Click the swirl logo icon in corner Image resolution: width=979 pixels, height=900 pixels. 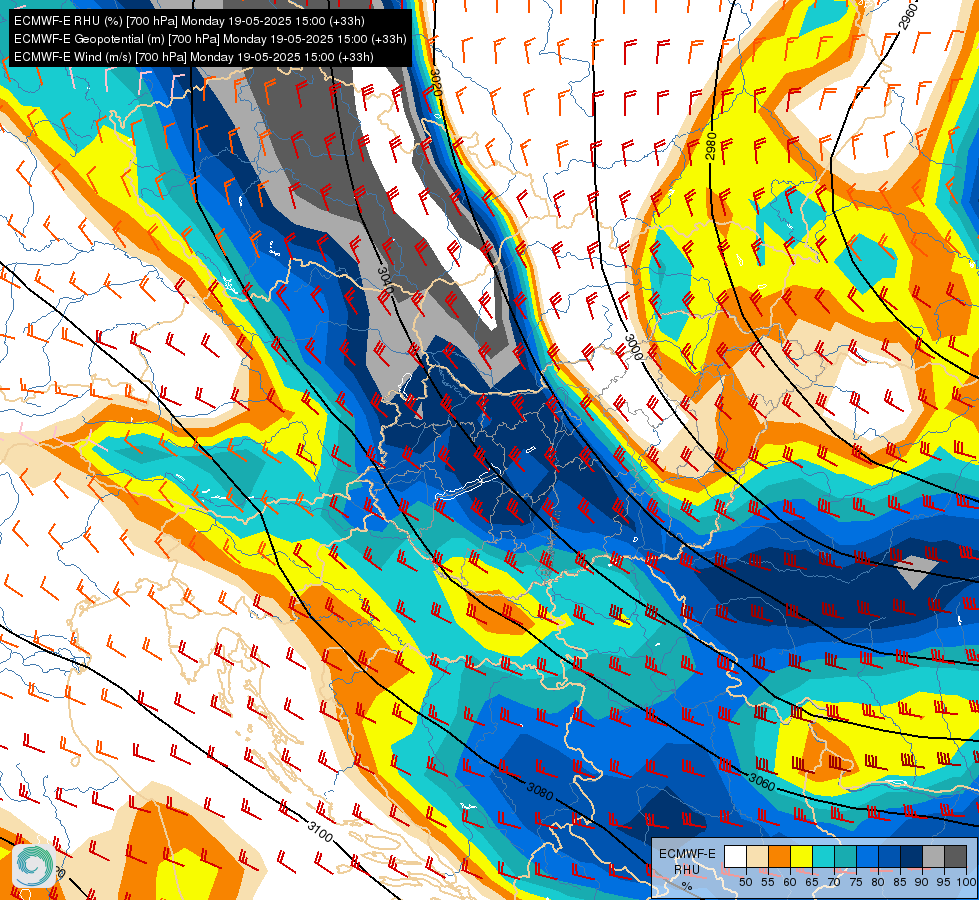tap(34, 866)
